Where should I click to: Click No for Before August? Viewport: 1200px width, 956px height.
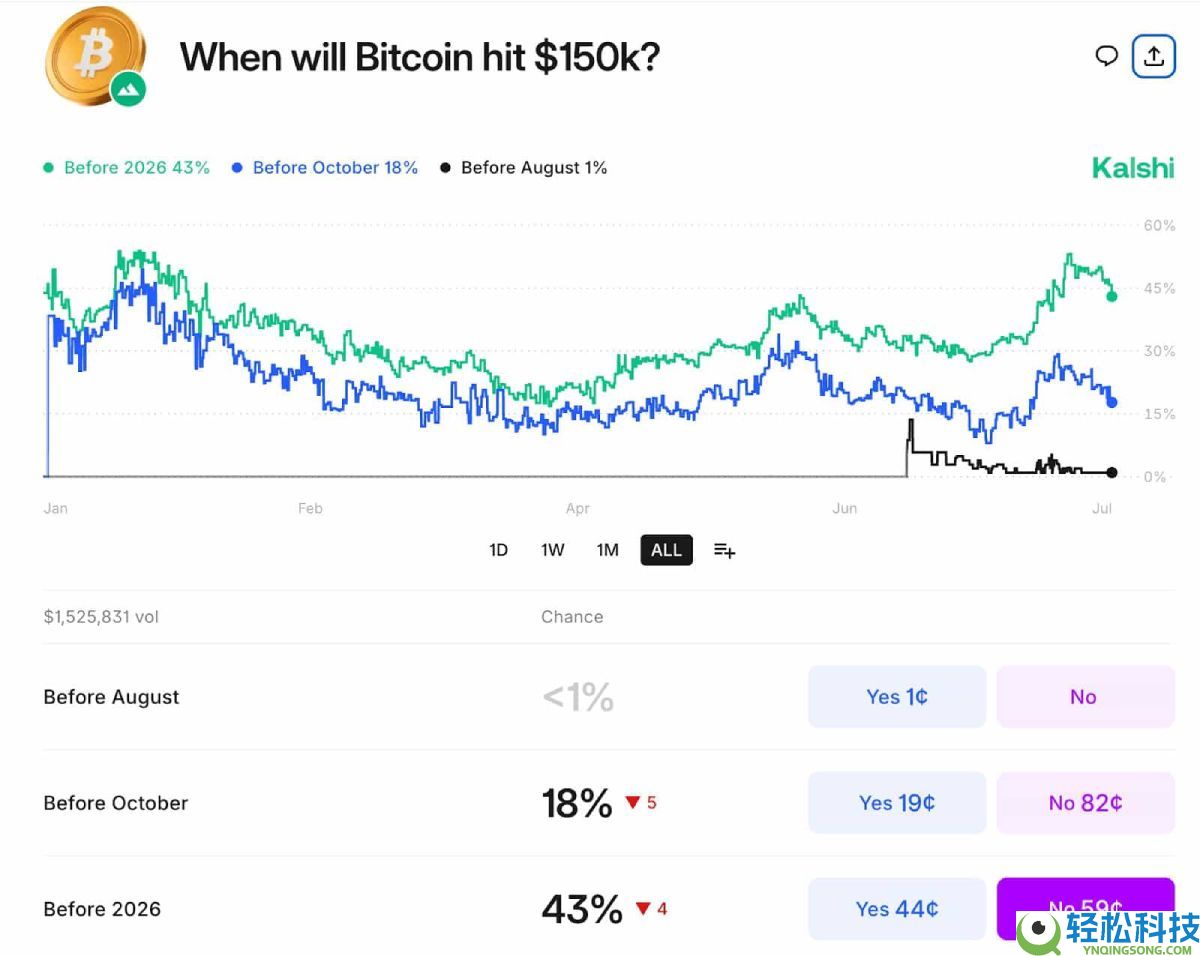coord(1084,697)
